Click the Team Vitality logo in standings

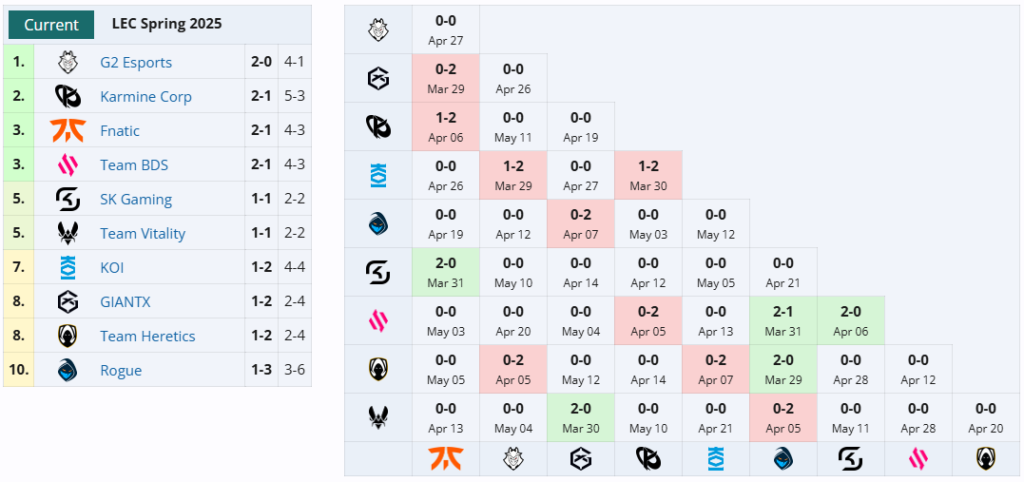68,233
